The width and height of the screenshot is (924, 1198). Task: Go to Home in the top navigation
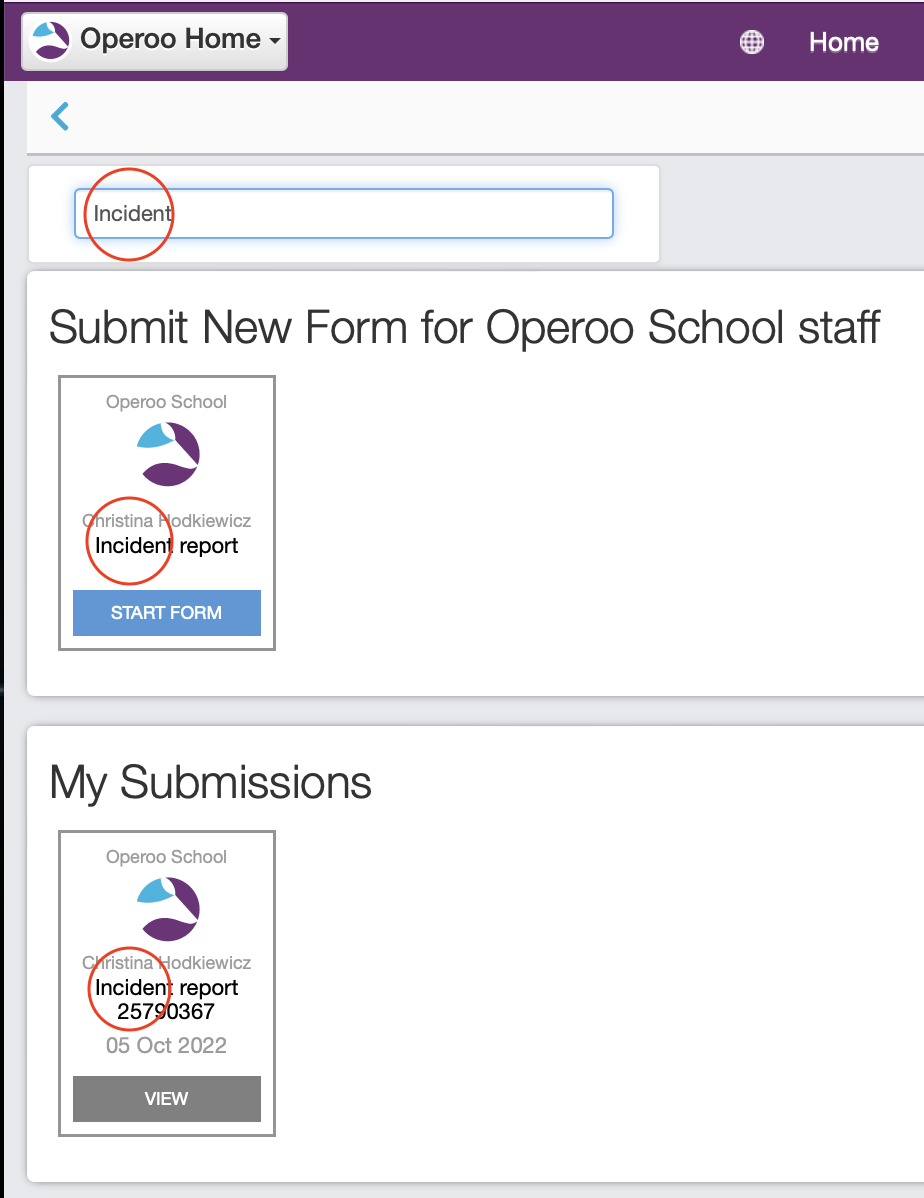click(843, 42)
